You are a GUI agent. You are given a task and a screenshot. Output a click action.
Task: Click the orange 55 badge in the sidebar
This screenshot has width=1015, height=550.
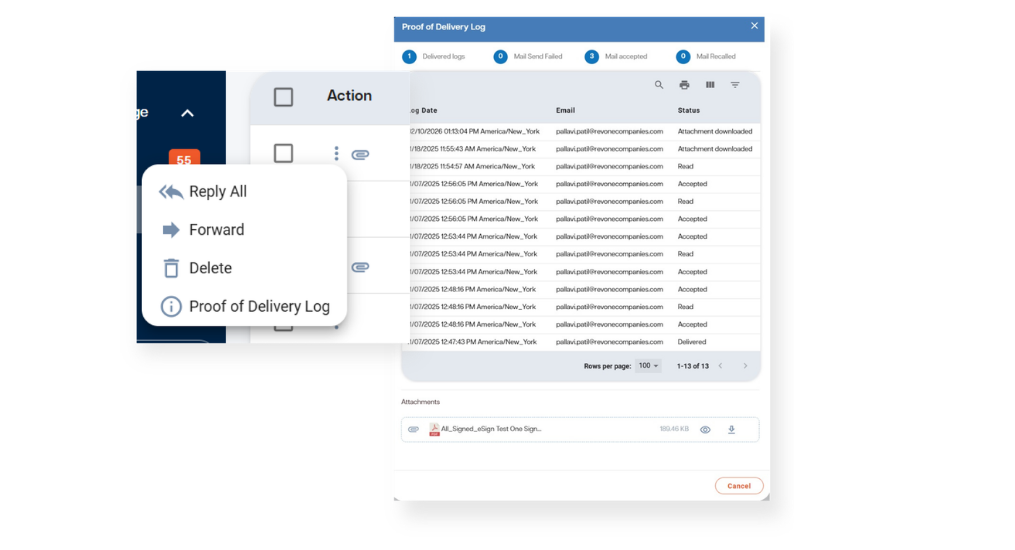[184, 159]
